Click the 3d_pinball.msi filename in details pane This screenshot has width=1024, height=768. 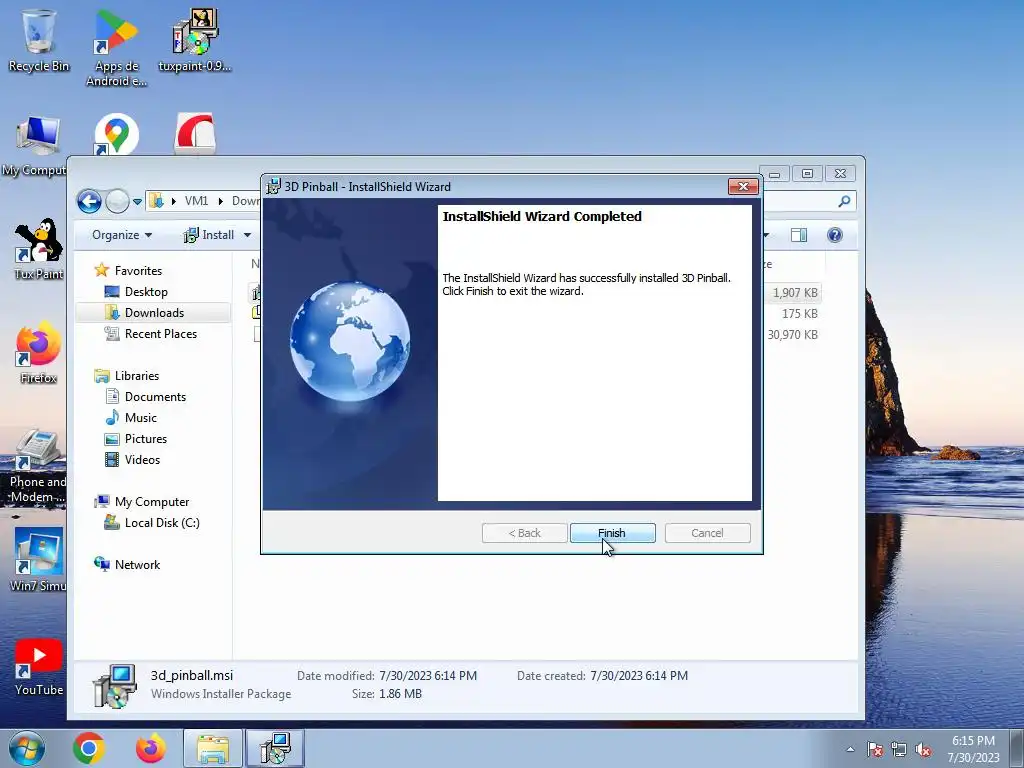[192, 675]
